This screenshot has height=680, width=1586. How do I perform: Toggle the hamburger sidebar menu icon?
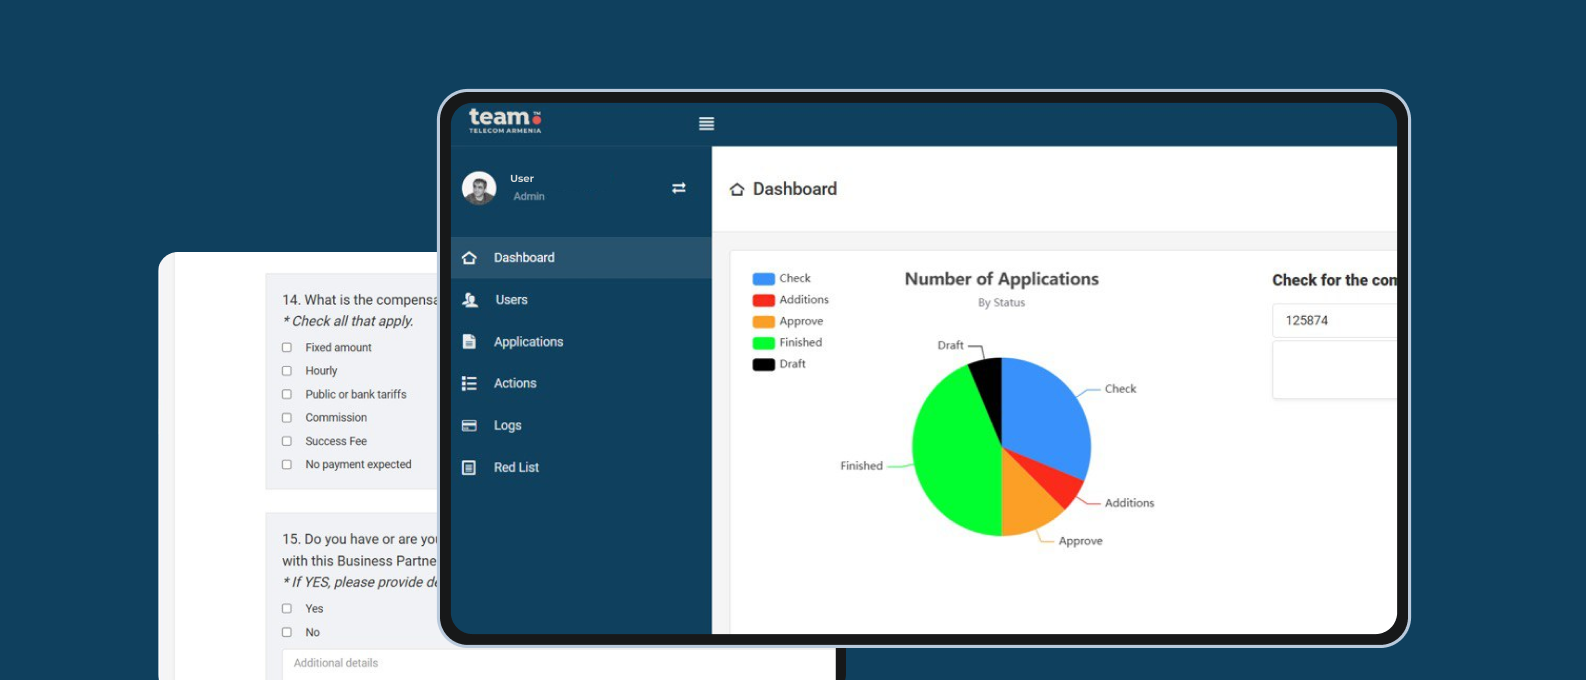coord(706,124)
